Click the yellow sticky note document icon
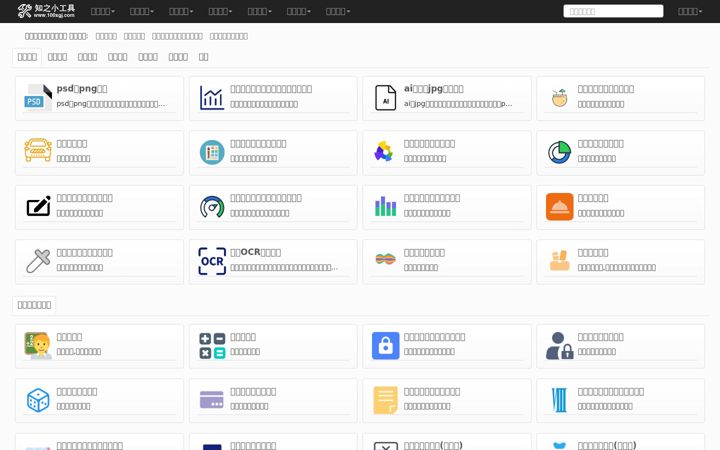 (385, 400)
